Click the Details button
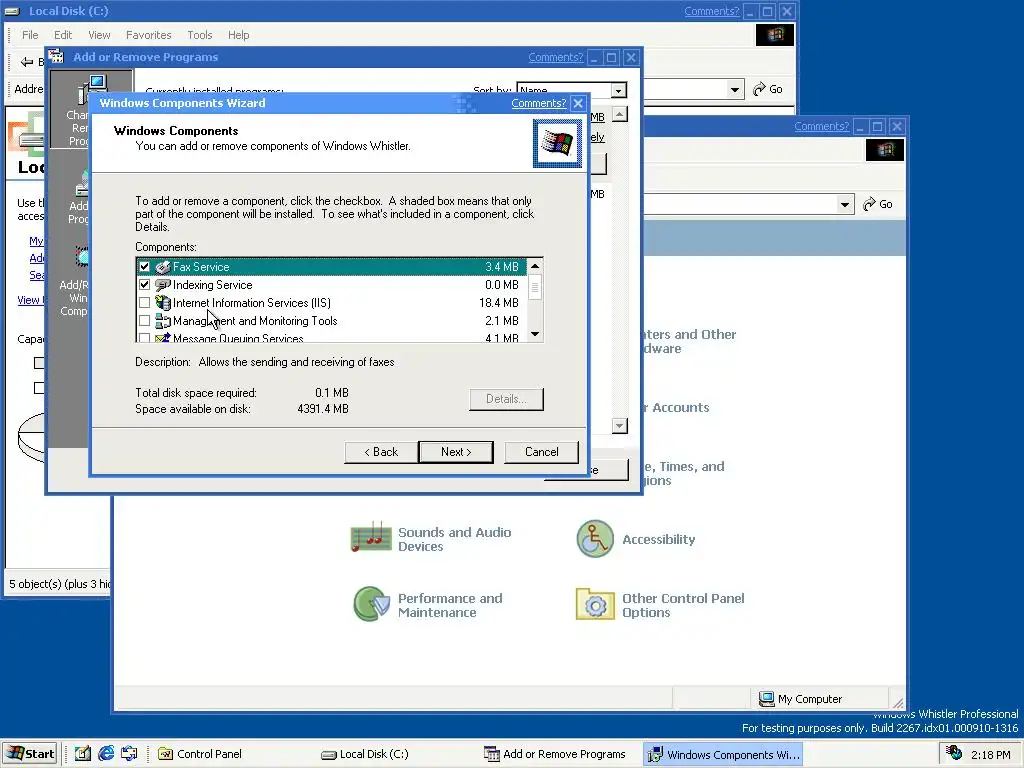The width and height of the screenshot is (1024, 768). 506,399
